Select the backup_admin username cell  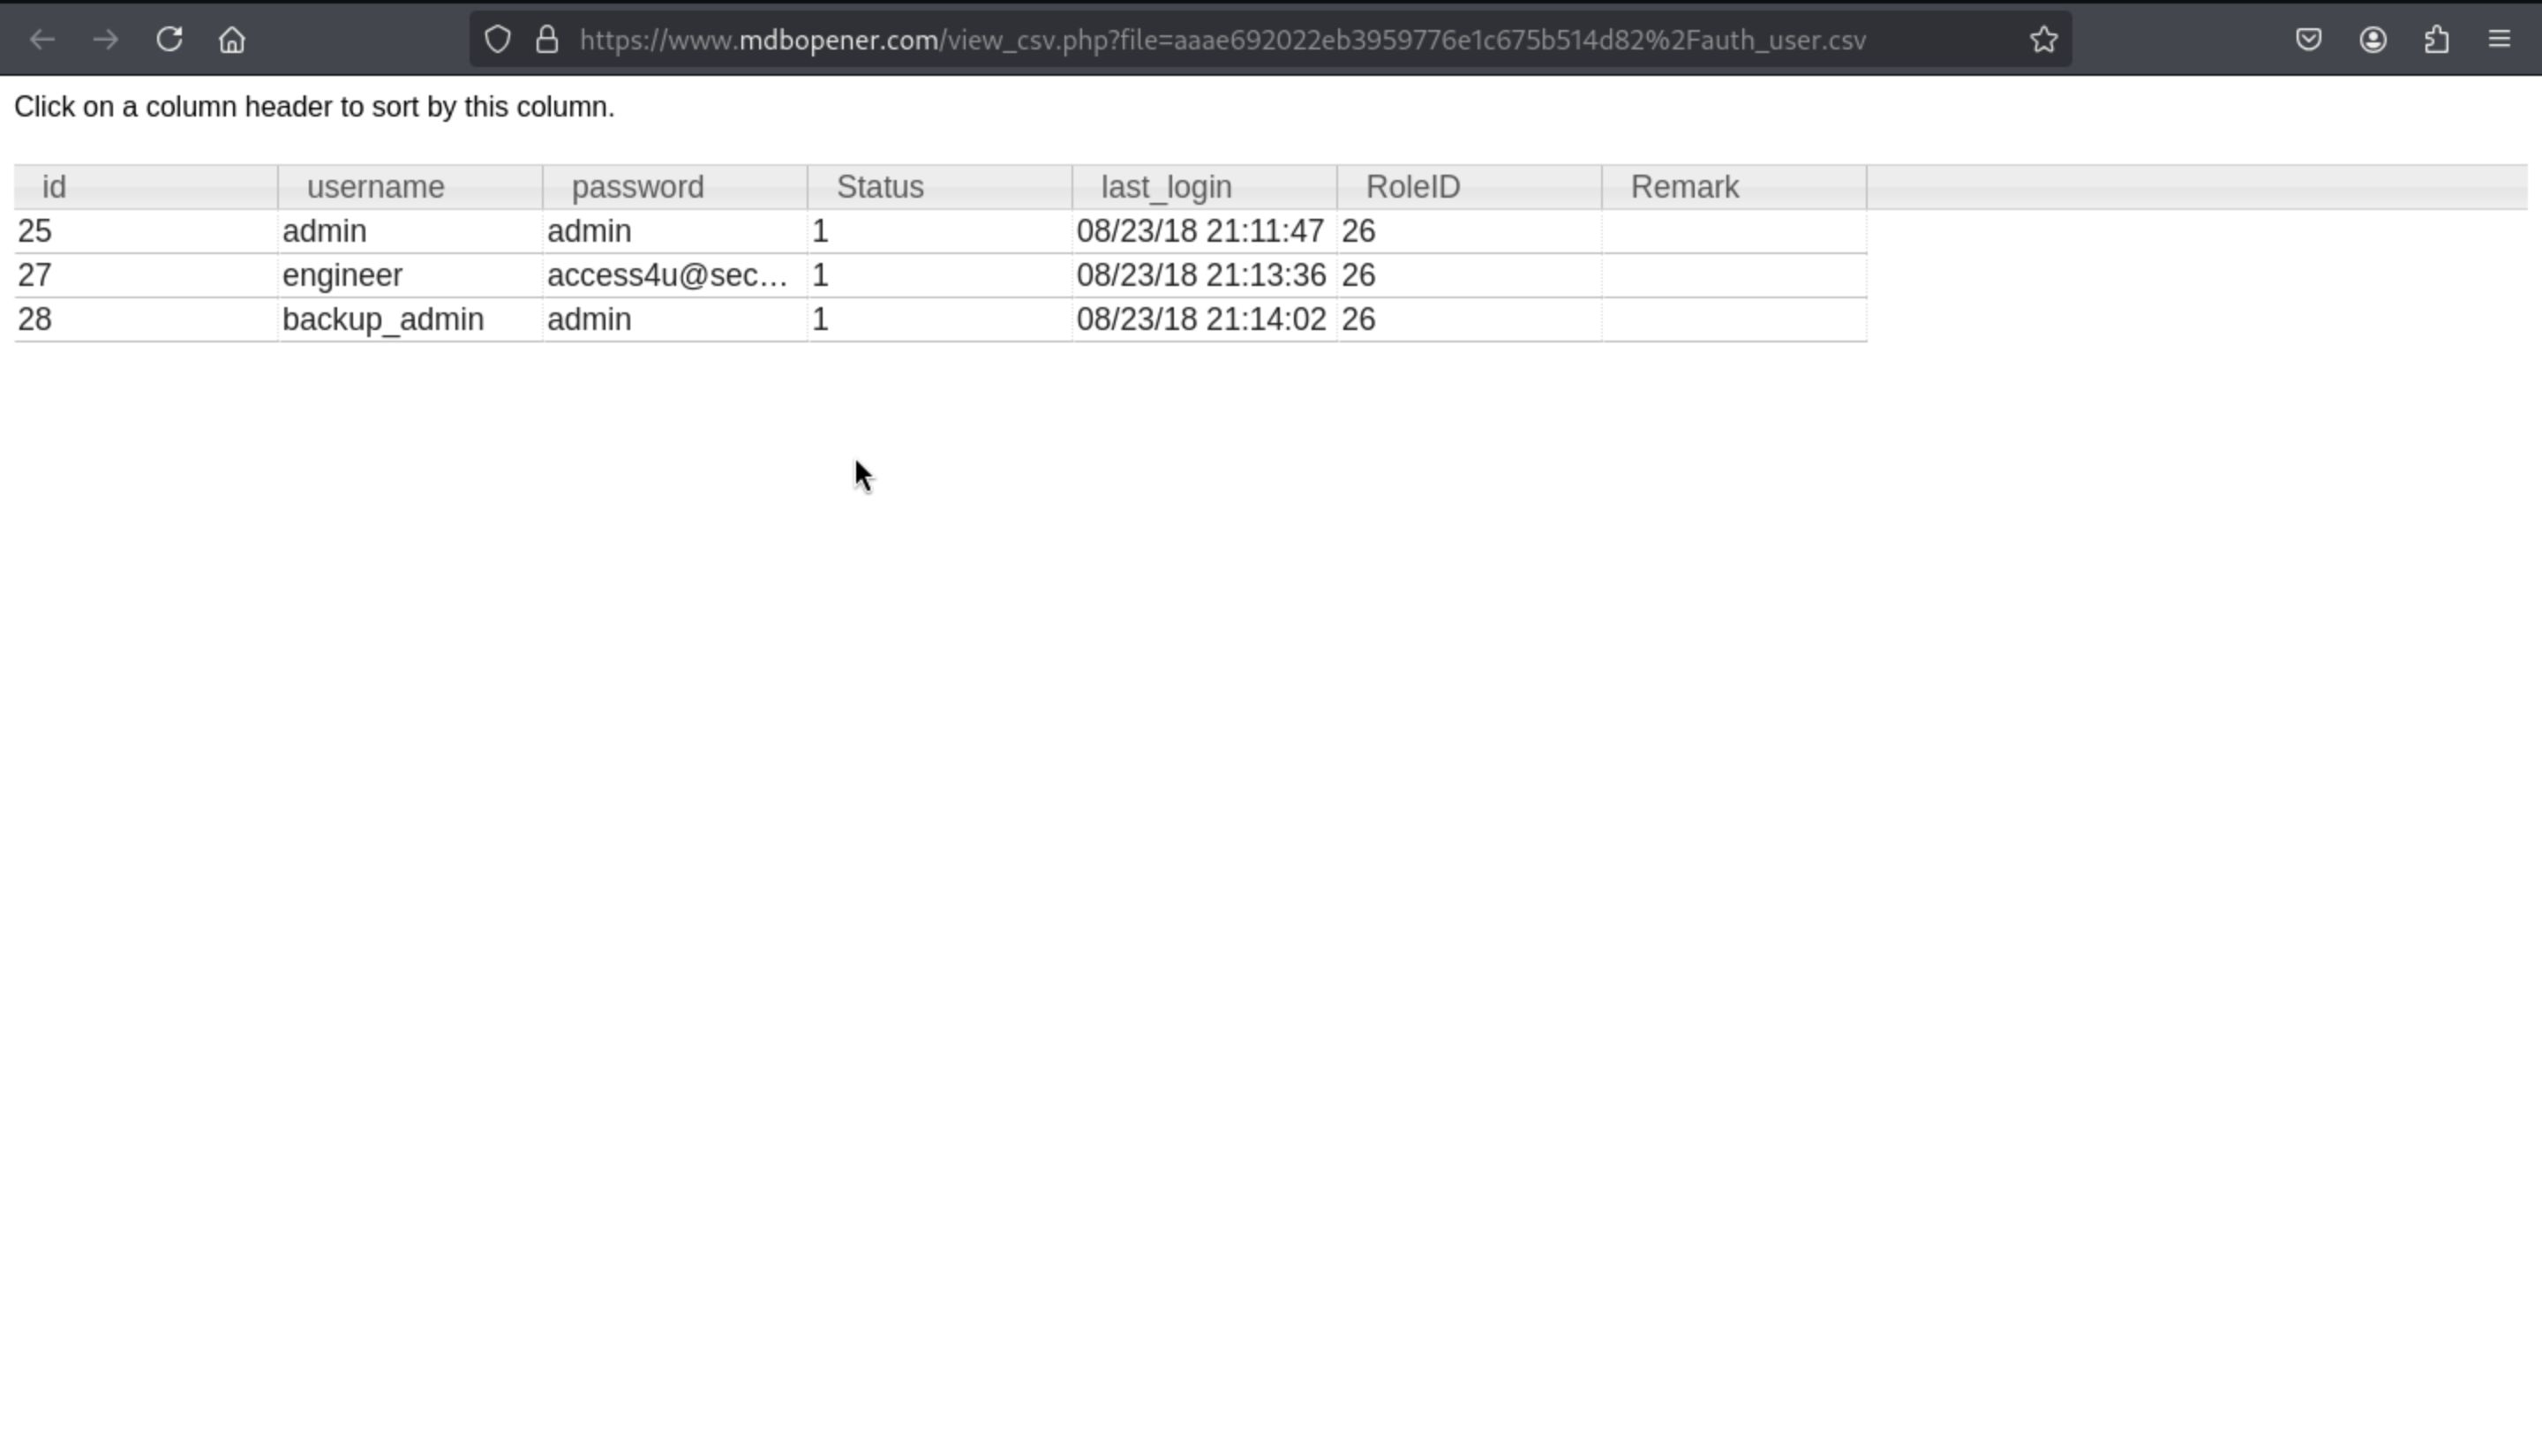point(383,320)
